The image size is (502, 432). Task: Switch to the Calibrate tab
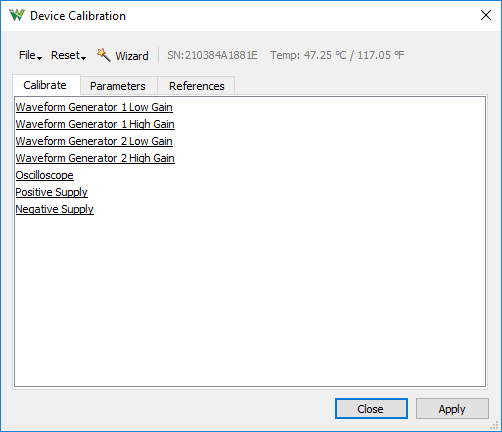click(x=45, y=85)
